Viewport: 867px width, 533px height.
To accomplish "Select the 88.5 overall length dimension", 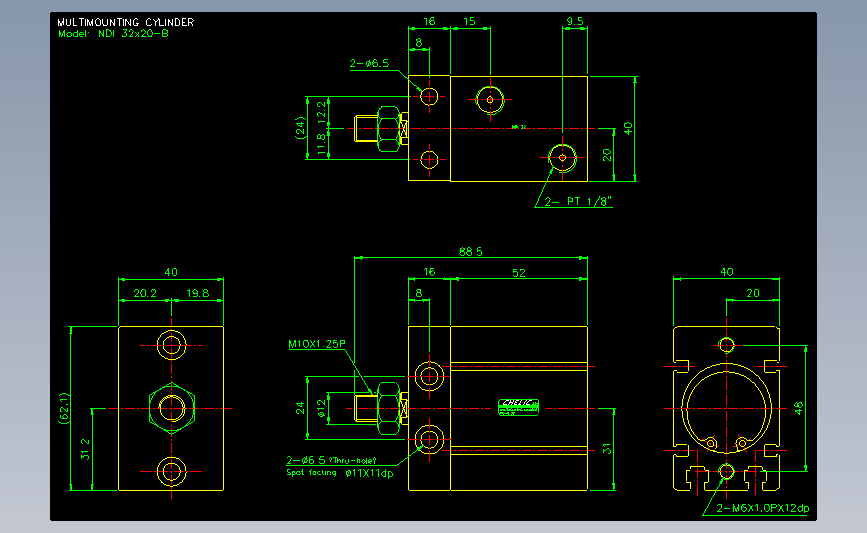I will pos(471,252).
